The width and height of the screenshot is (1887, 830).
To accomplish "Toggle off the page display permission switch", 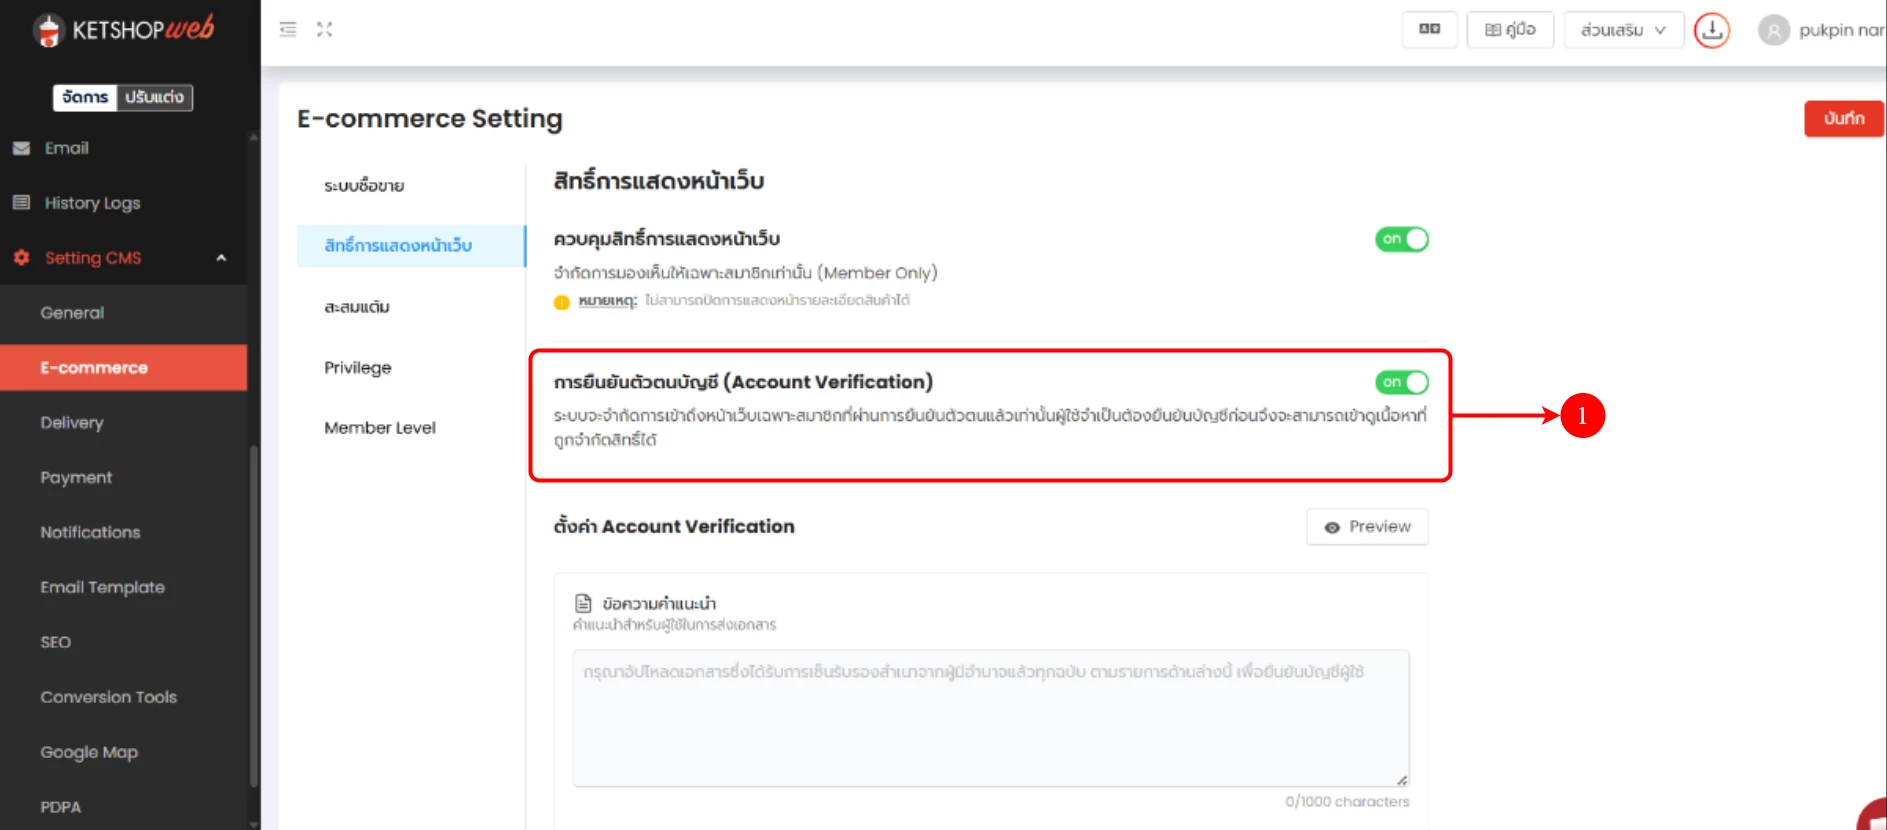I will point(1401,239).
